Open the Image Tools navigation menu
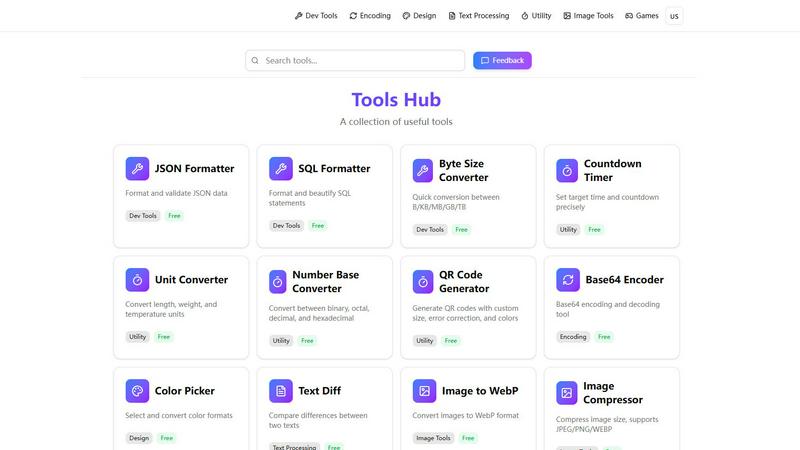Image resolution: width=800 pixels, height=450 pixels. point(588,16)
